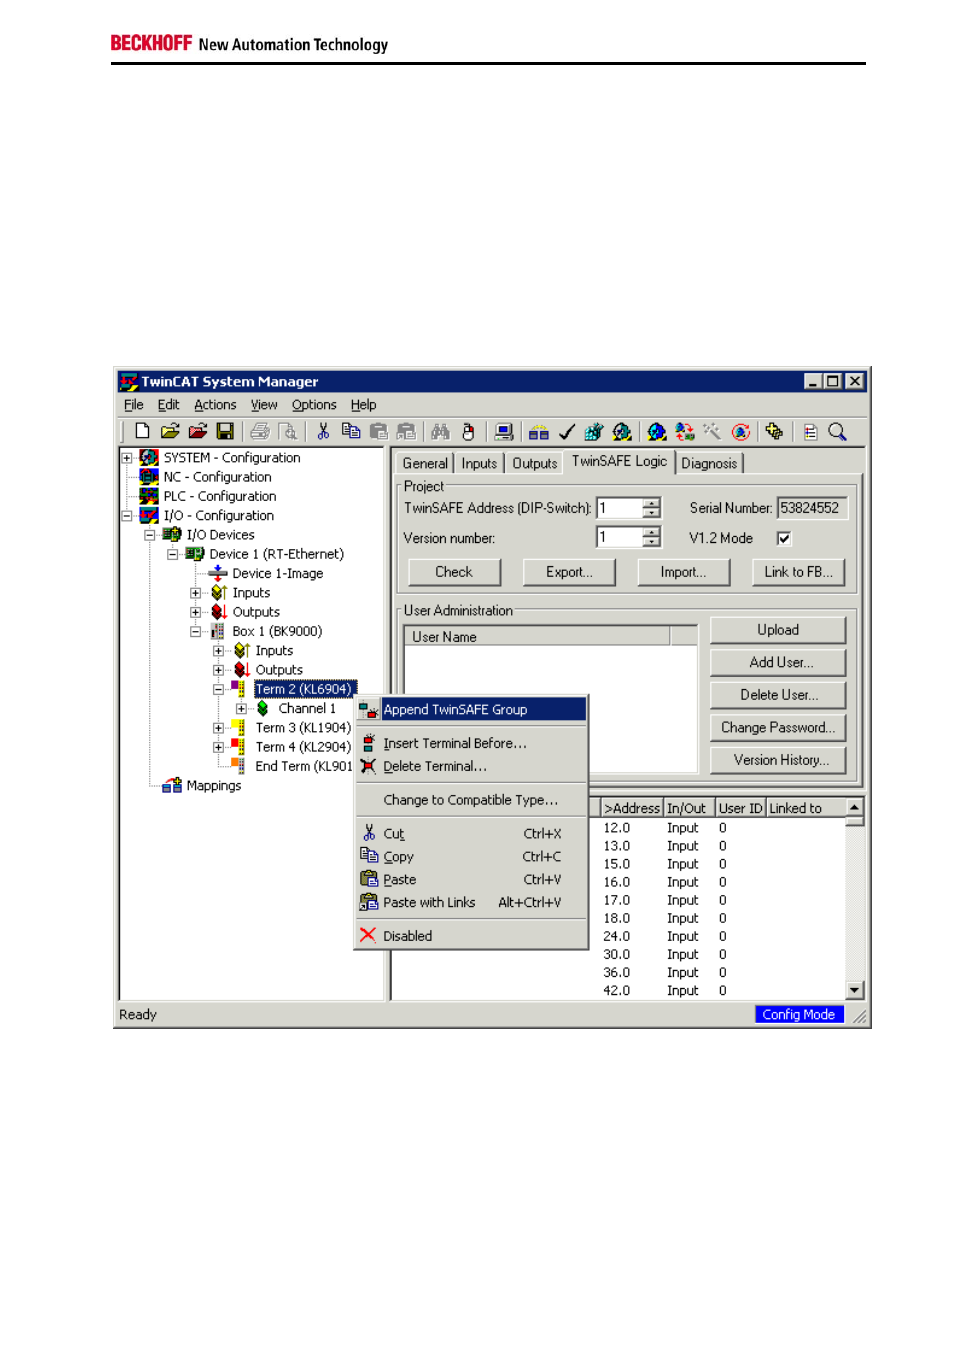Click in the TwinSAFE Address input field
This screenshot has width=954, height=1350.
click(619, 508)
